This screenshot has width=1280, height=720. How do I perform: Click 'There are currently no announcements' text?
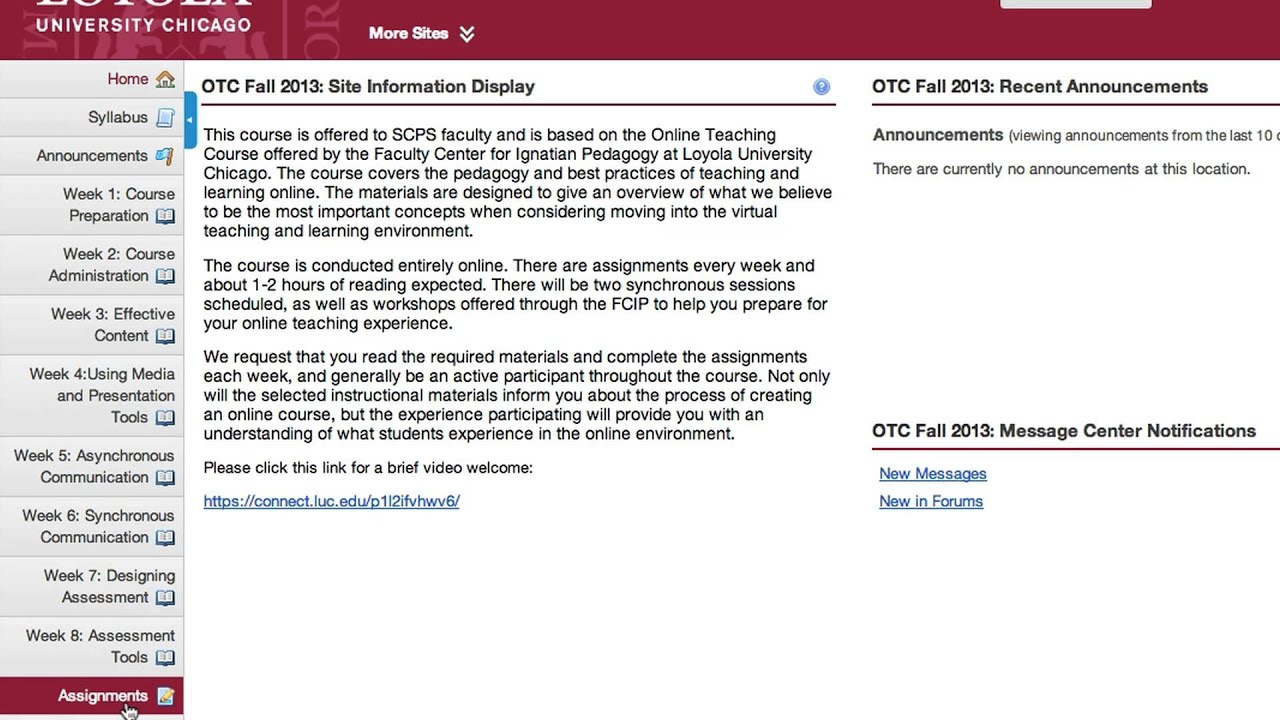tap(1062, 169)
